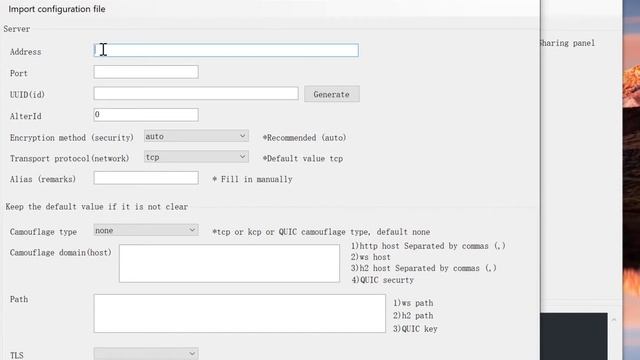Click "Sharing panel" label in background window

[x=567, y=43]
